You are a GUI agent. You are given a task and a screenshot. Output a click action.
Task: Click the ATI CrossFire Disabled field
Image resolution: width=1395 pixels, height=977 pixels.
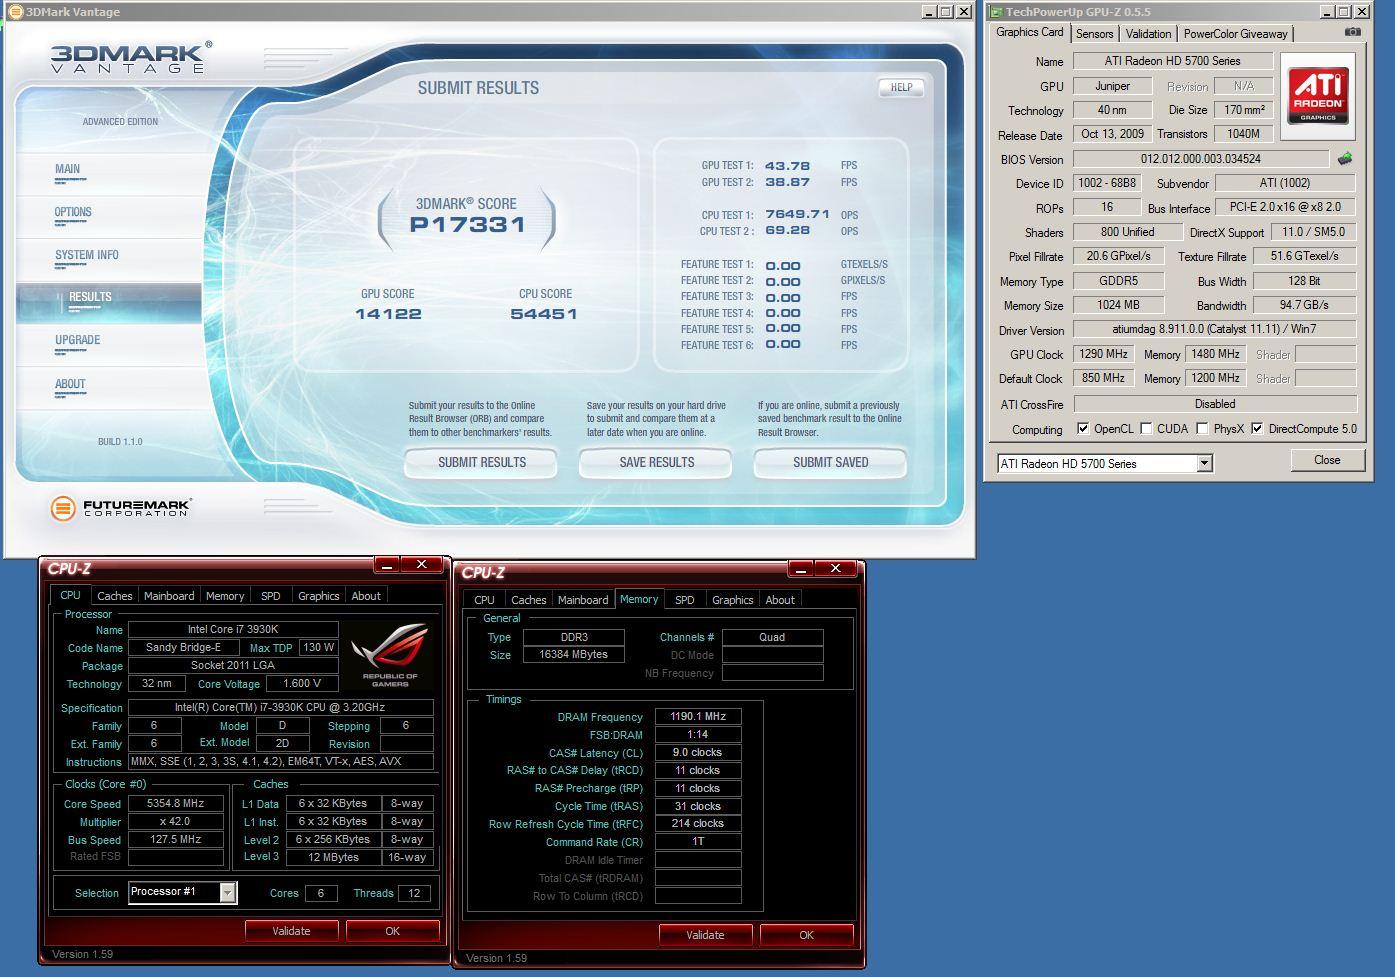coord(1214,404)
